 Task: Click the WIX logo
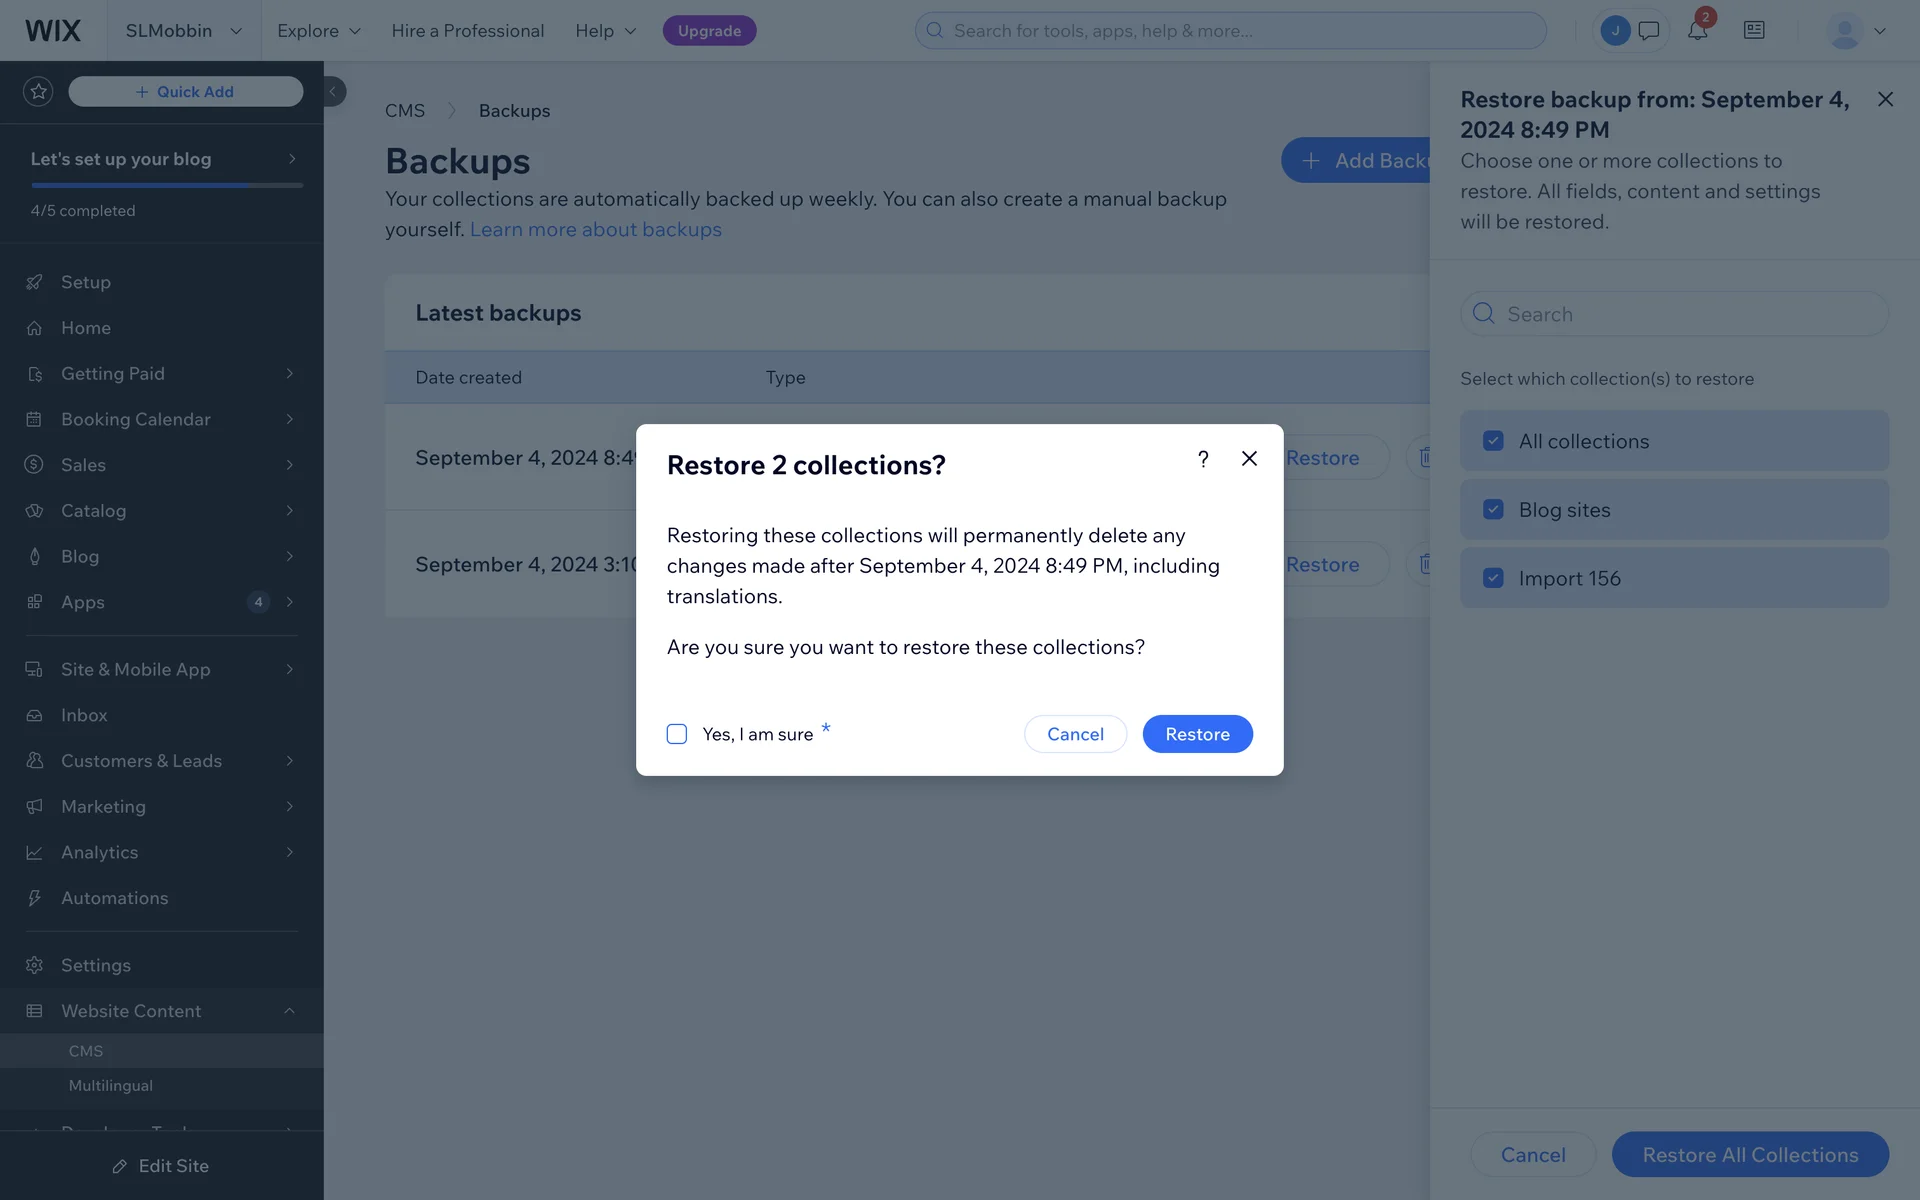53,31
